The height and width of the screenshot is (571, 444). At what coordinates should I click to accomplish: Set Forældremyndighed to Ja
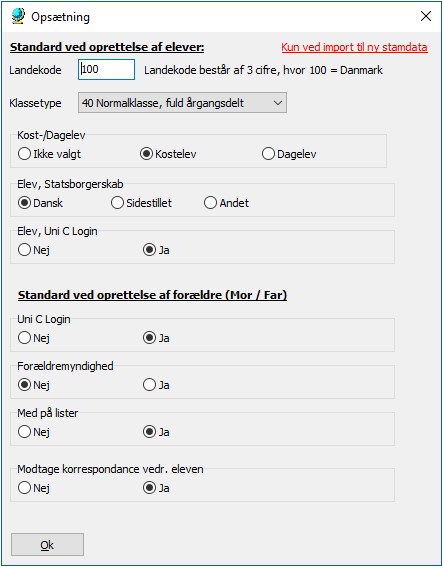tap(156, 385)
